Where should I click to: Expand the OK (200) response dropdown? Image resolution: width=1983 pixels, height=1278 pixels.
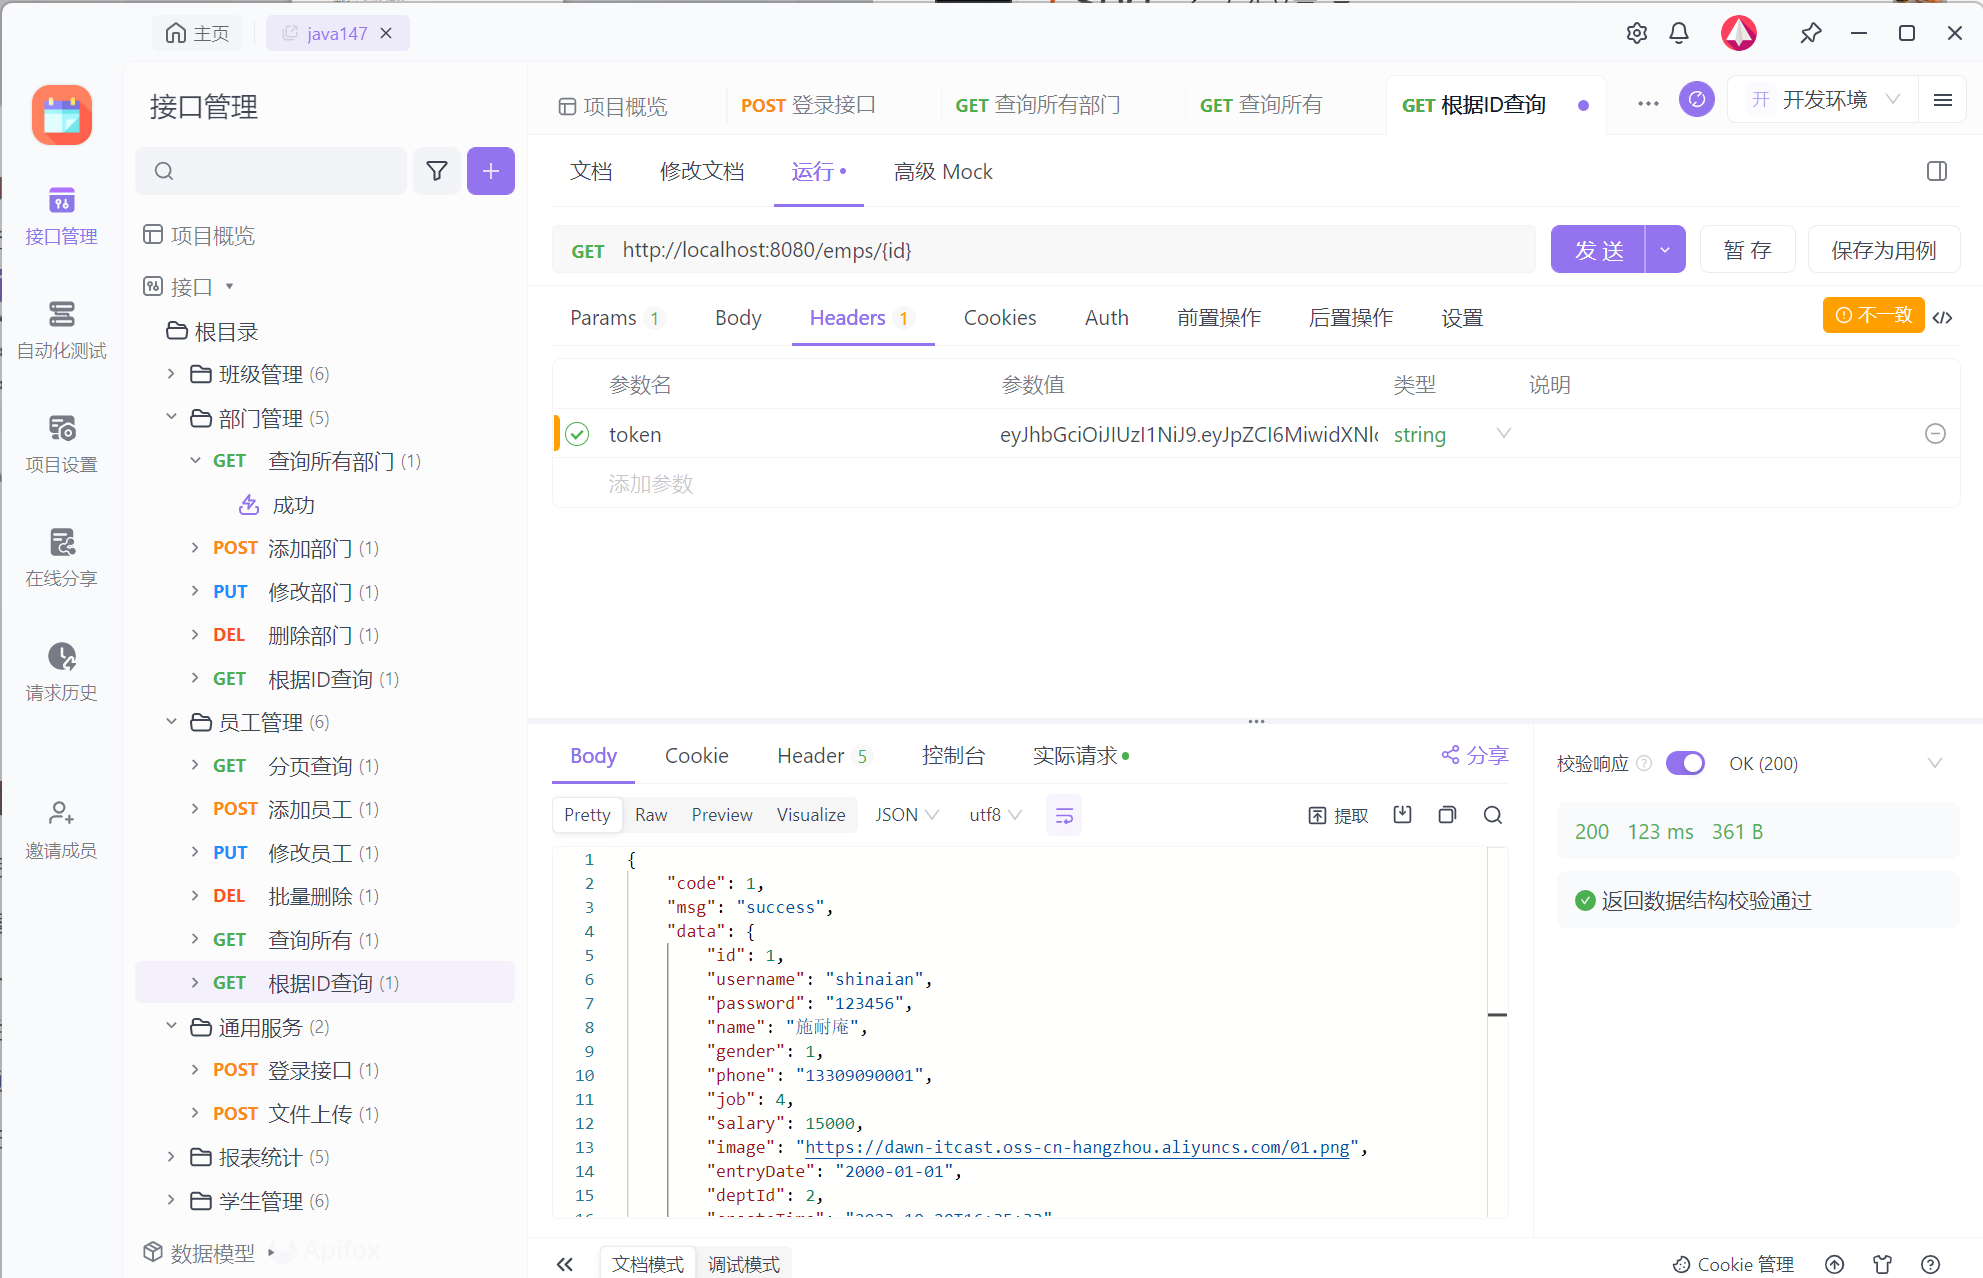tap(1934, 763)
